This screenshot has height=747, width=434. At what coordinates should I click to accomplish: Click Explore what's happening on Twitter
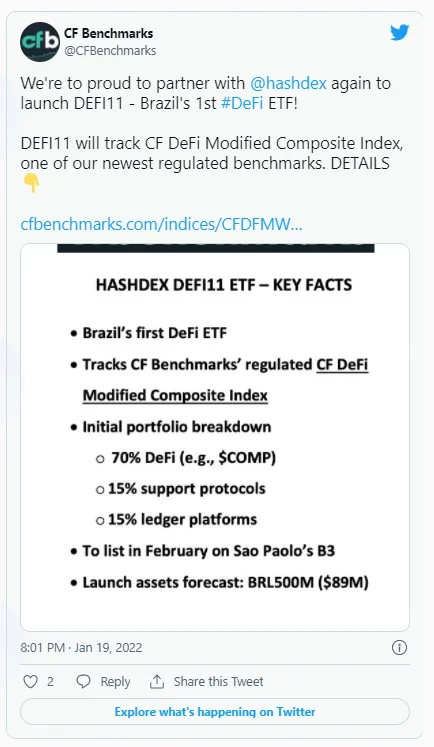pos(215,712)
